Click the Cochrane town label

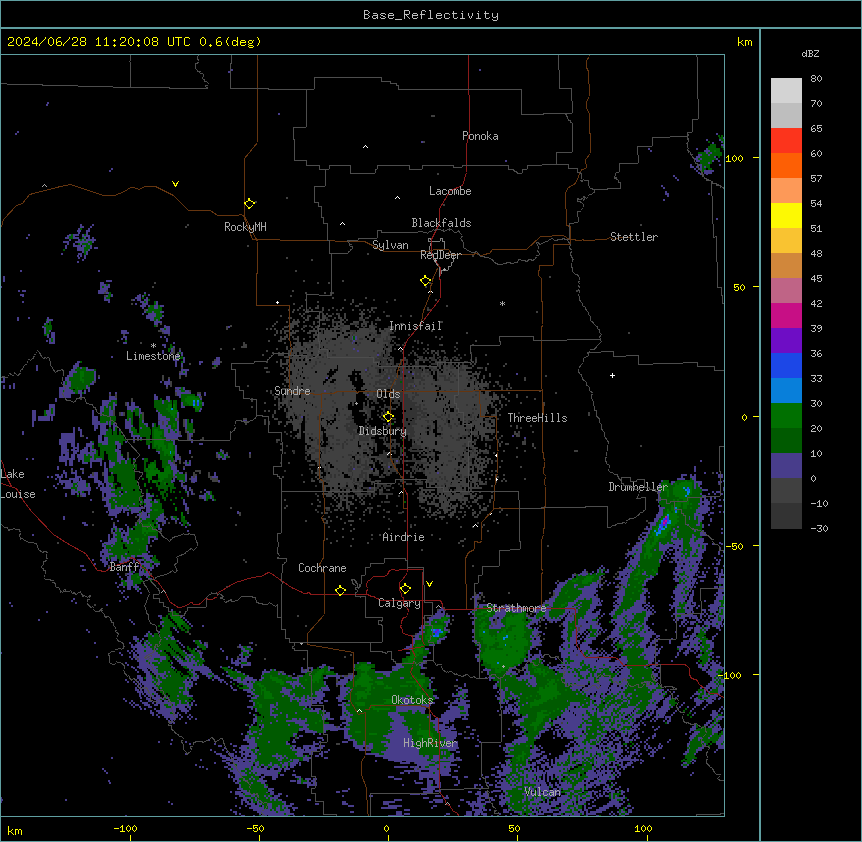[322, 568]
